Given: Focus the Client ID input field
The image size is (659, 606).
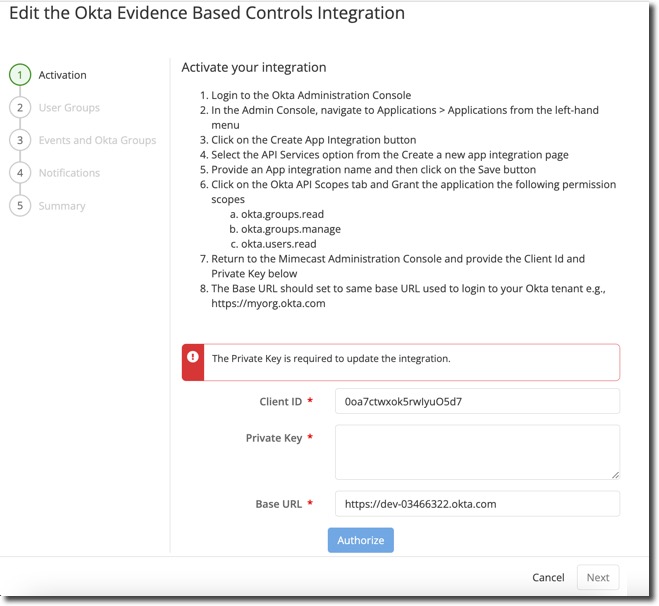Looking at the screenshot, I should (x=477, y=402).
